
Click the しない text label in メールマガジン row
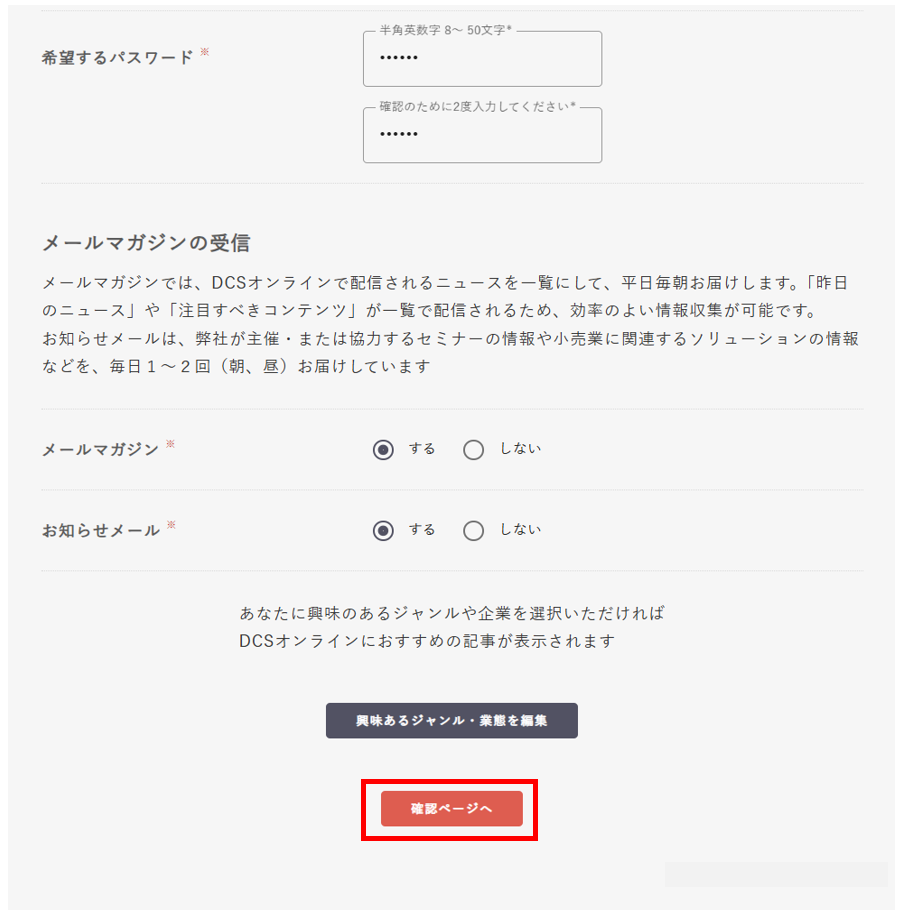(x=520, y=449)
